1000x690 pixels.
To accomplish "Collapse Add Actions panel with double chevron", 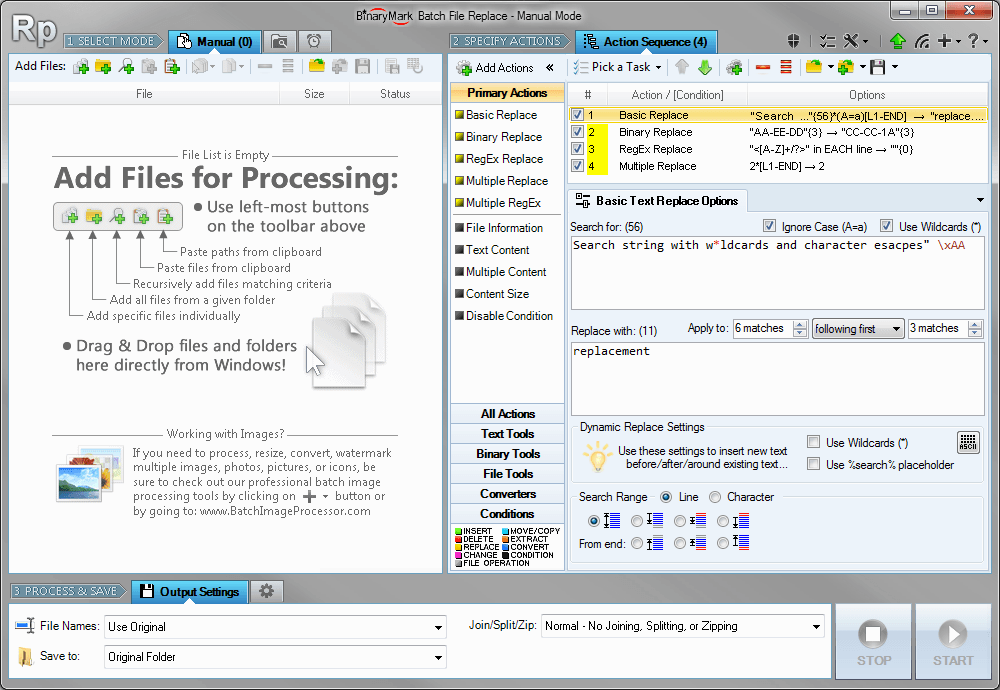I will [x=550, y=68].
